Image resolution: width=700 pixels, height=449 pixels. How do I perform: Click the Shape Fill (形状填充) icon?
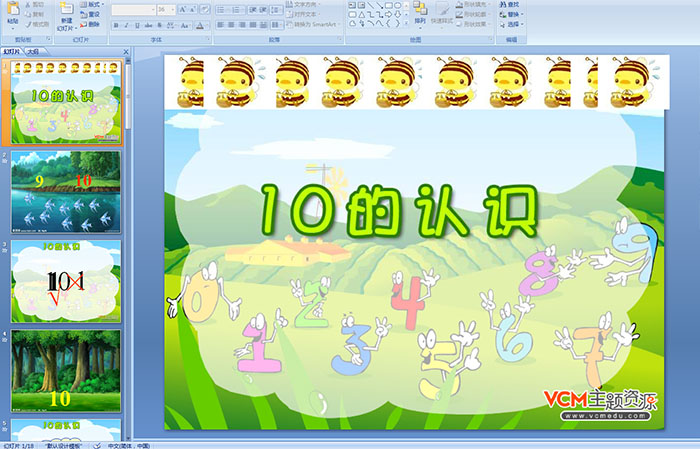tap(458, 4)
